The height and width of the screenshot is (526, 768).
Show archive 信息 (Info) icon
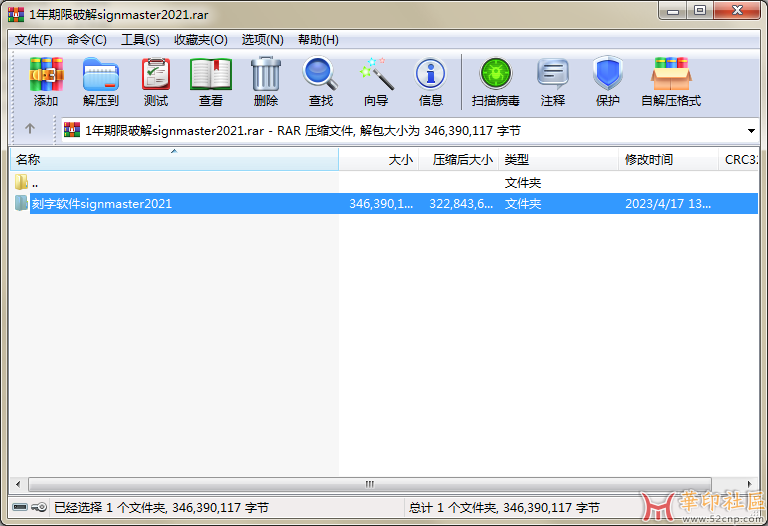click(431, 74)
